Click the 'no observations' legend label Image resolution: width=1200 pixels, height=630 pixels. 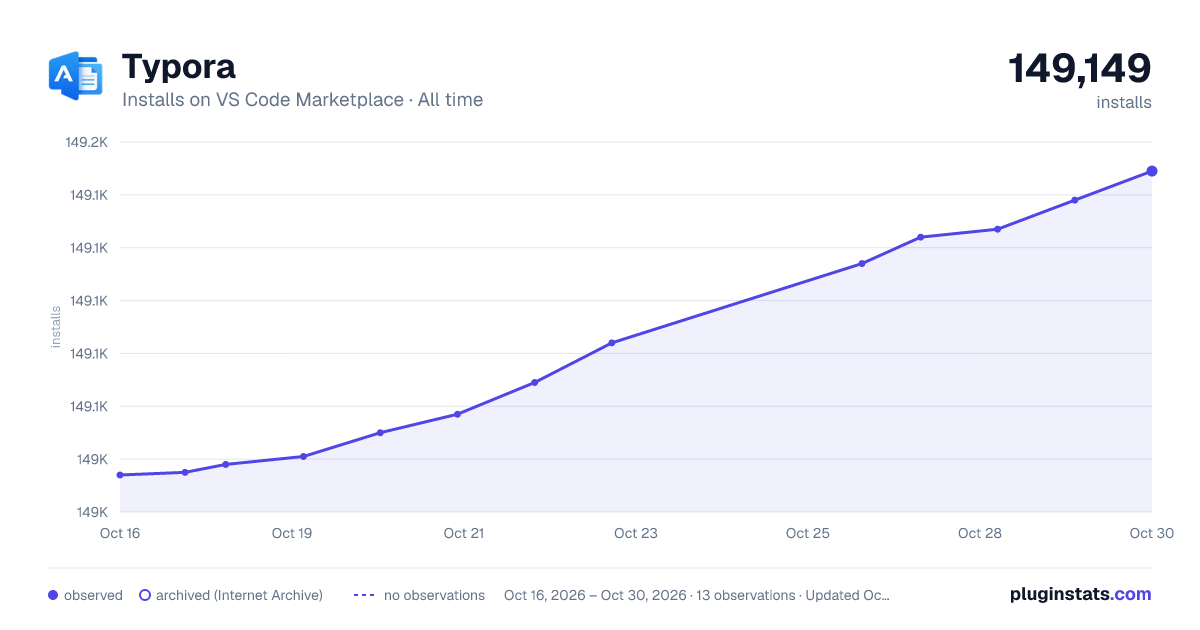pos(434,595)
